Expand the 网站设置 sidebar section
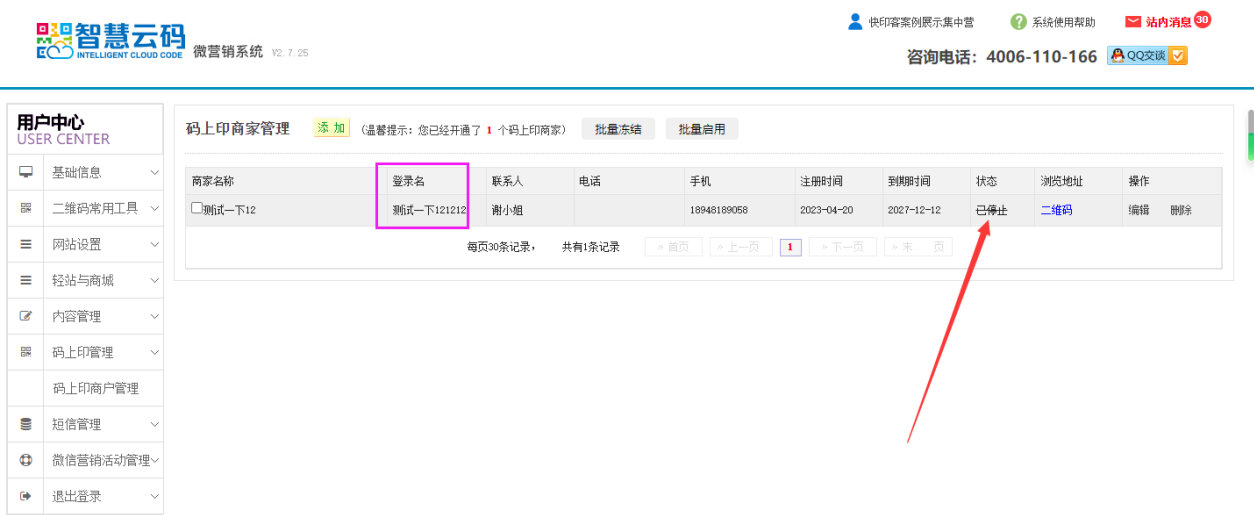This screenshot has width=1254, height=515. (100, 244)
